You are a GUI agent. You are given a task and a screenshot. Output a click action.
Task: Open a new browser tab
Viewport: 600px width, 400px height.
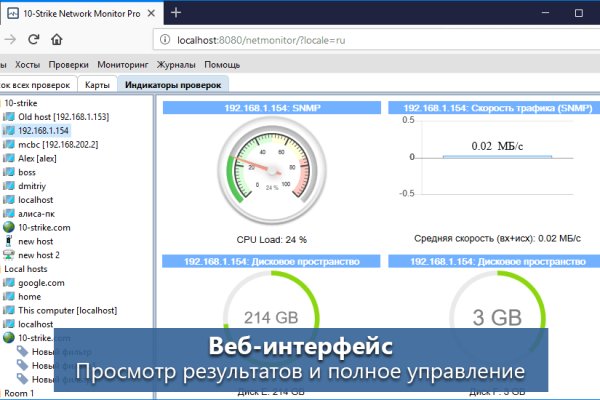(x=176, y=12)
